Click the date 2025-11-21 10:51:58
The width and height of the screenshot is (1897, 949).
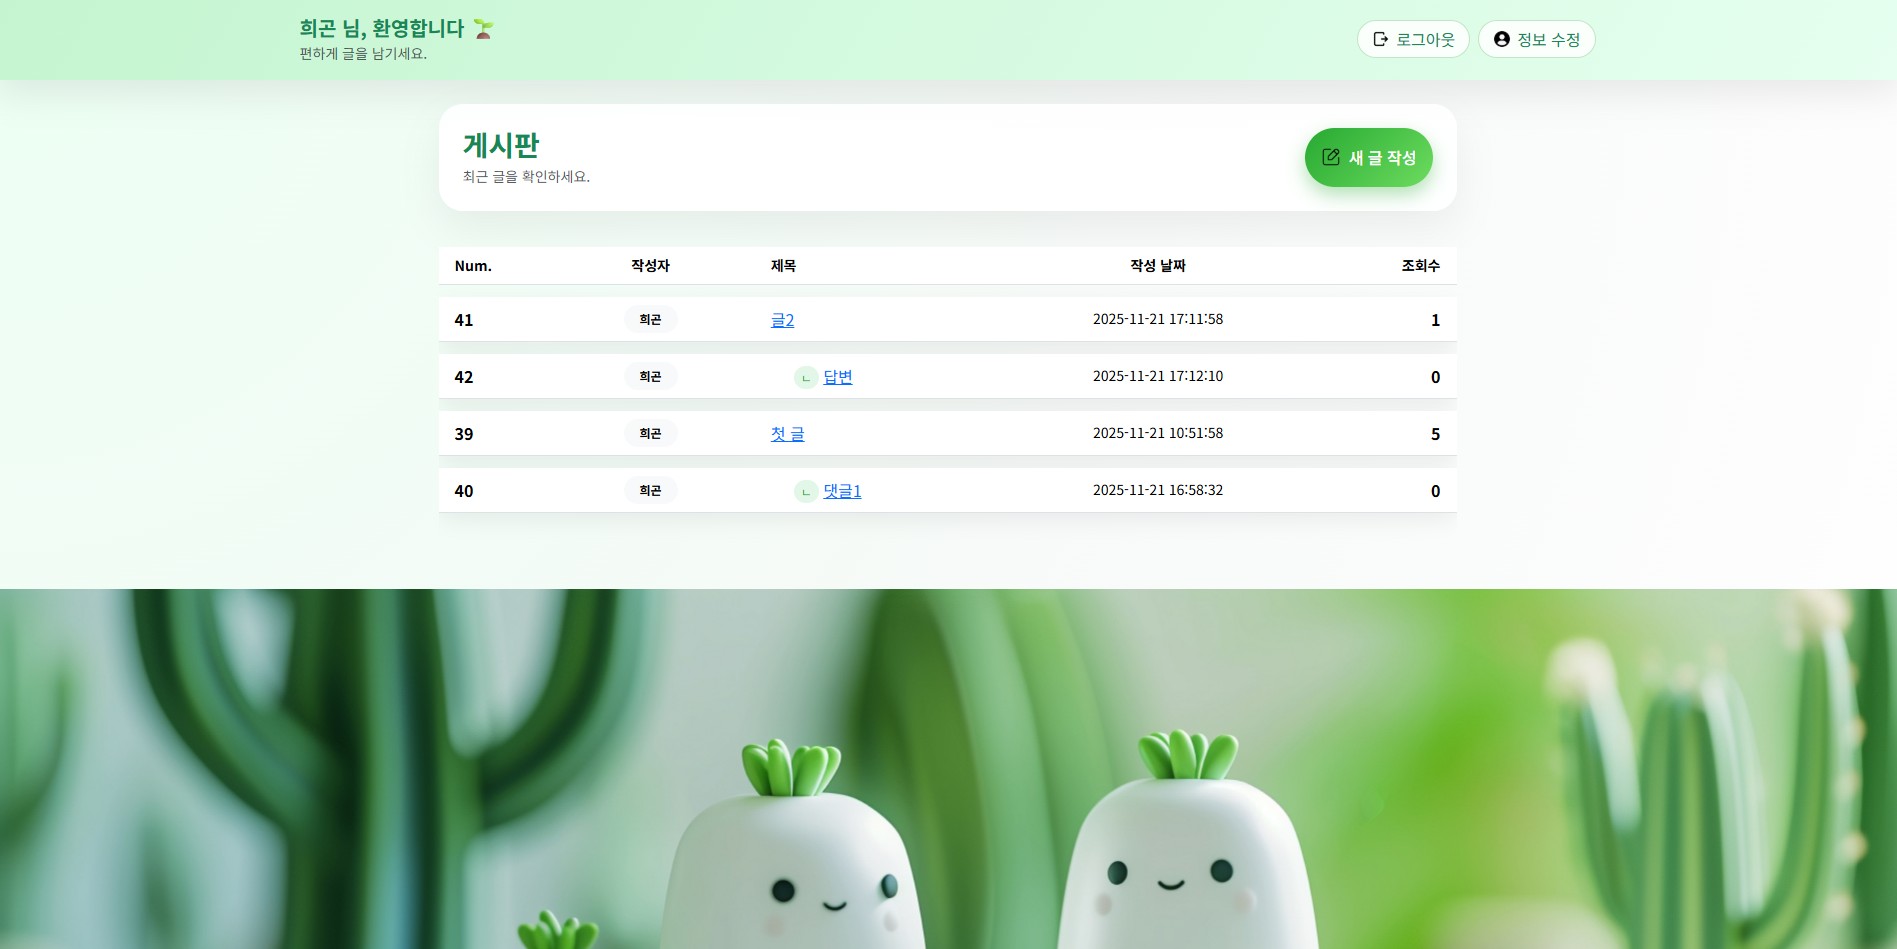[x=1158, y=433]
